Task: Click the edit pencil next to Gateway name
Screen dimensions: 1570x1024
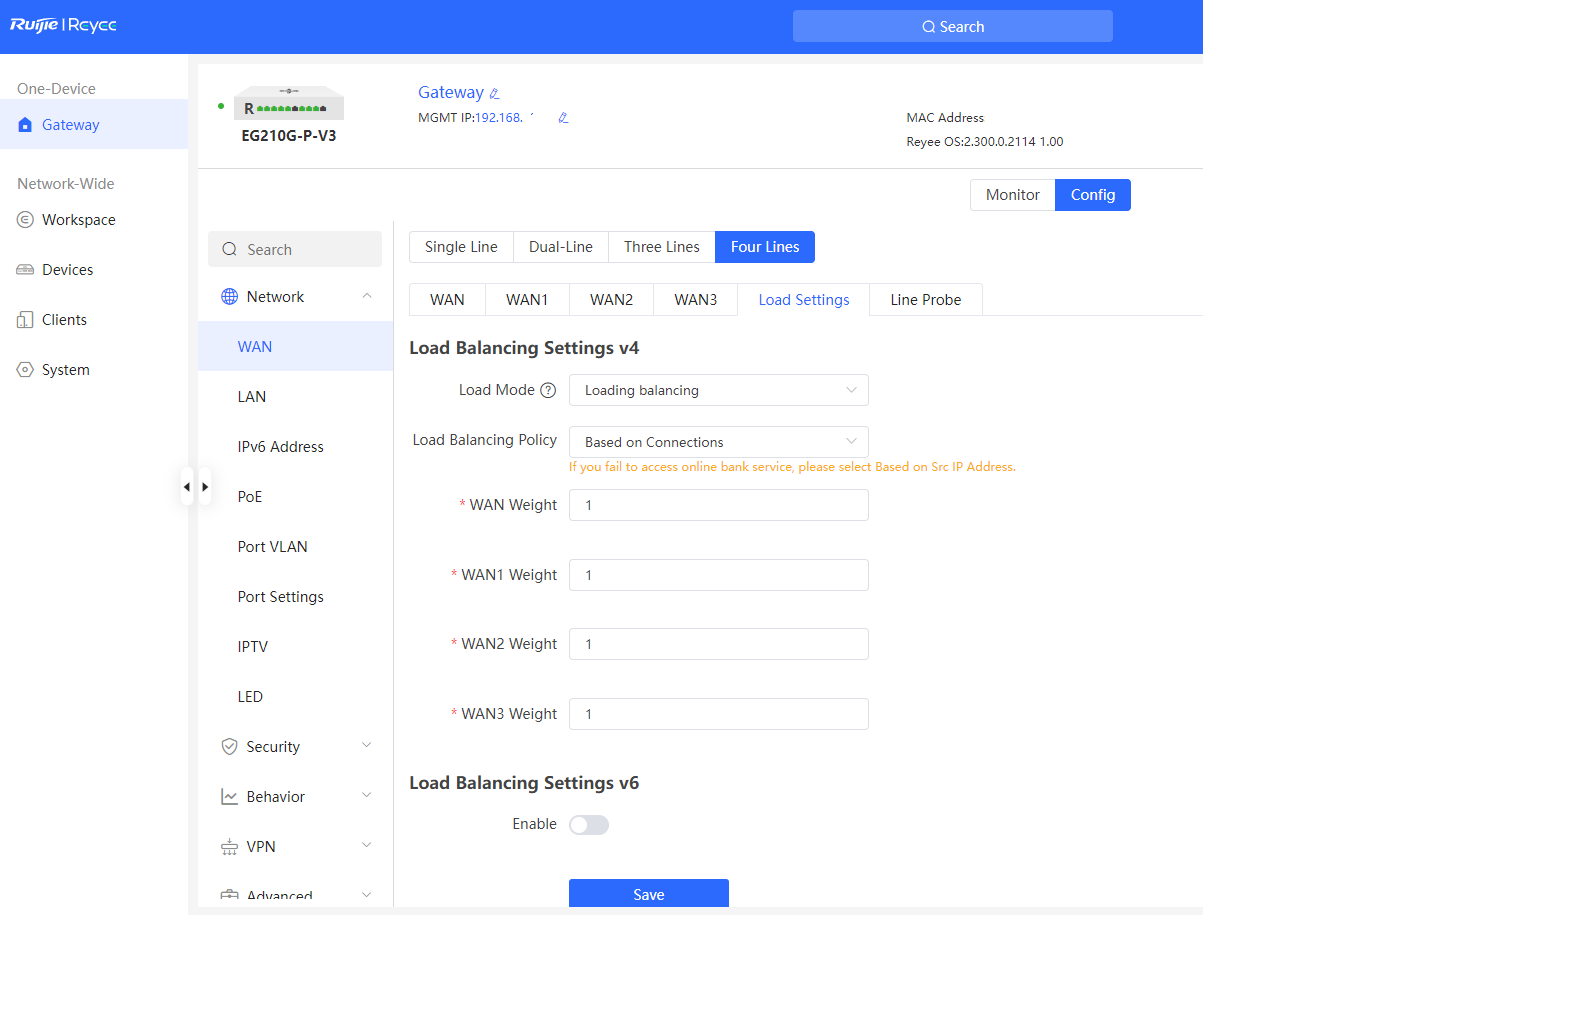Action: 494,94
